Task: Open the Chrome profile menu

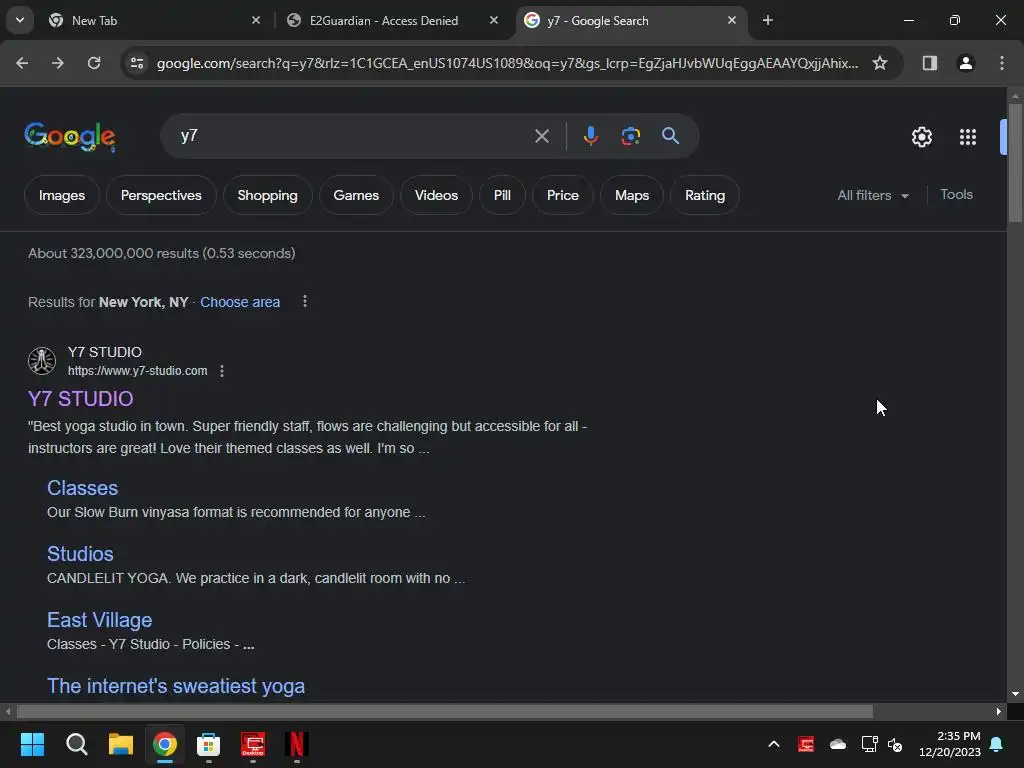Action: pyautogui.click(x=965, y=63)
